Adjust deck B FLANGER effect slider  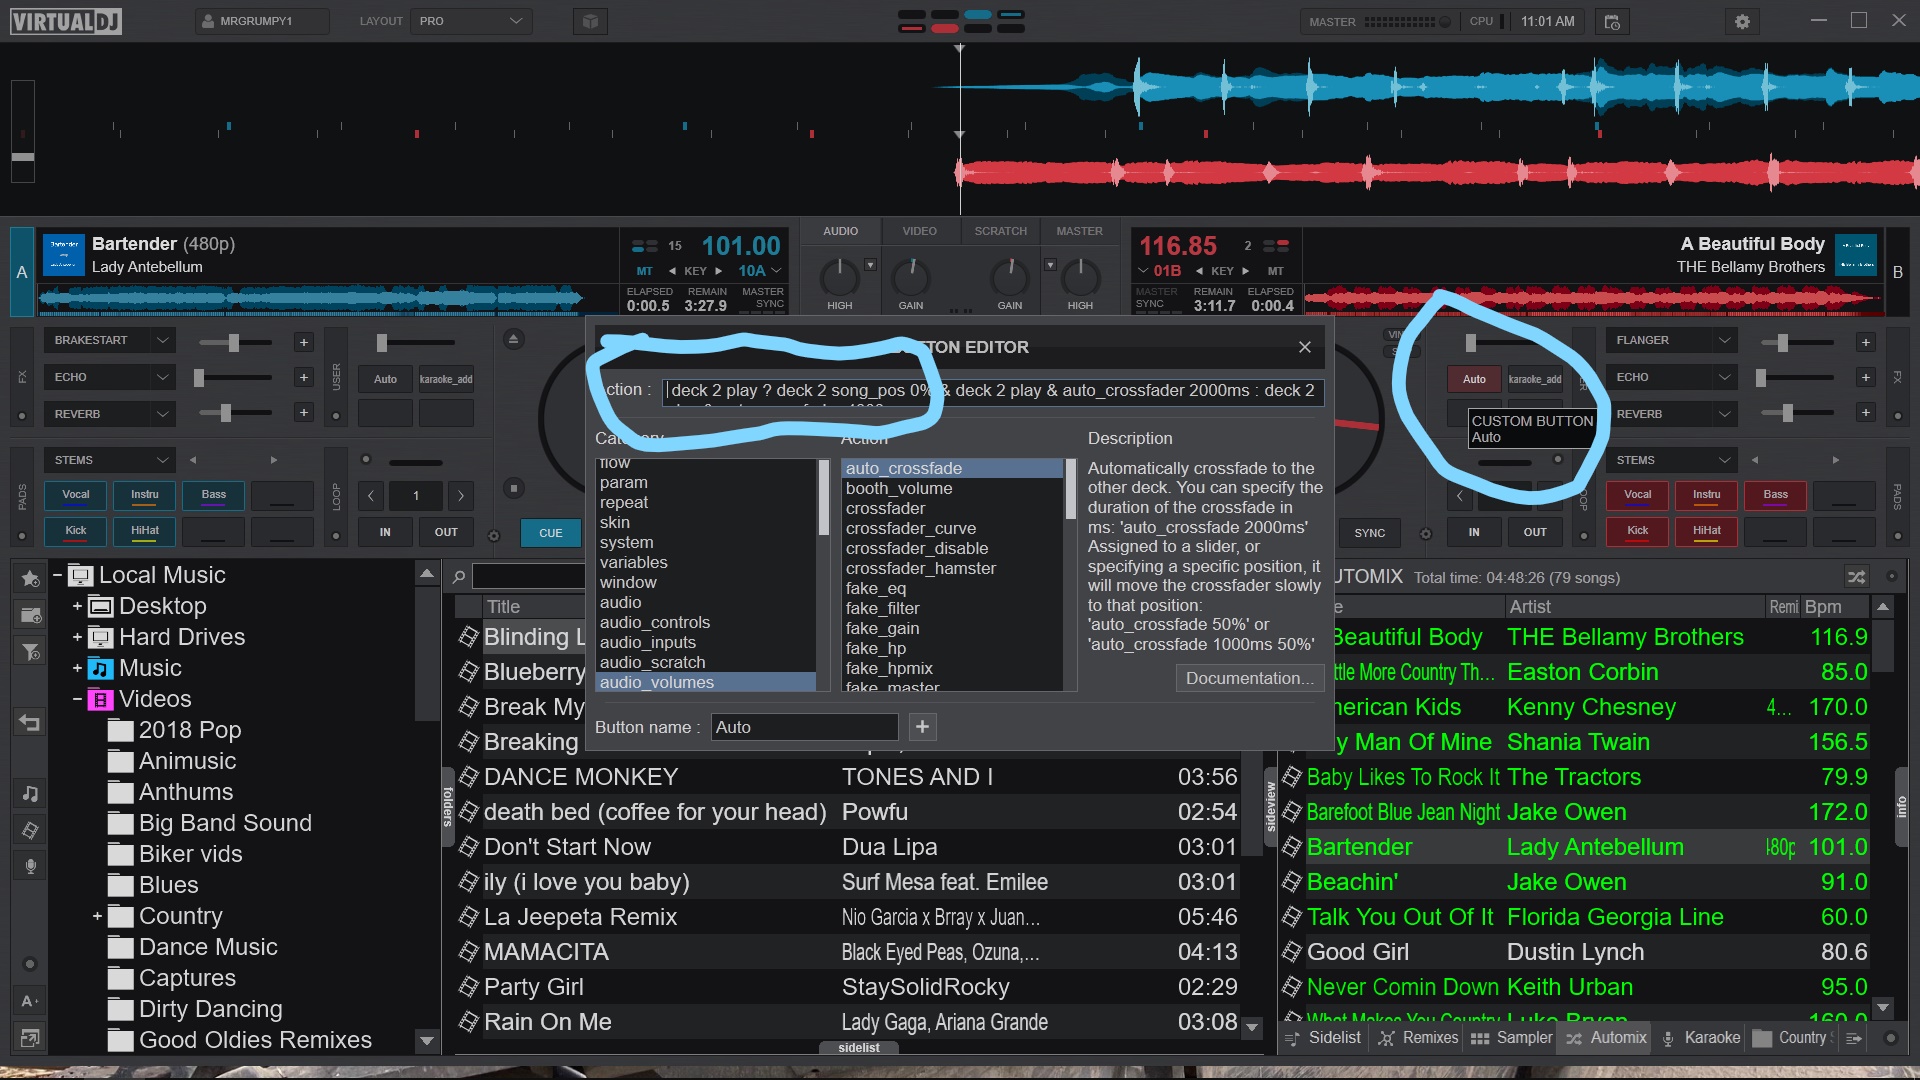tap(1796, 343)
